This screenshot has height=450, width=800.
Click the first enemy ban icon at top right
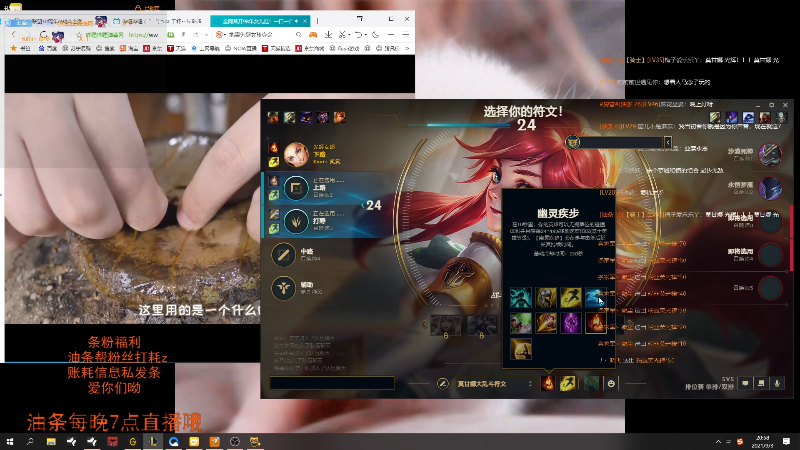click(715, 118)
